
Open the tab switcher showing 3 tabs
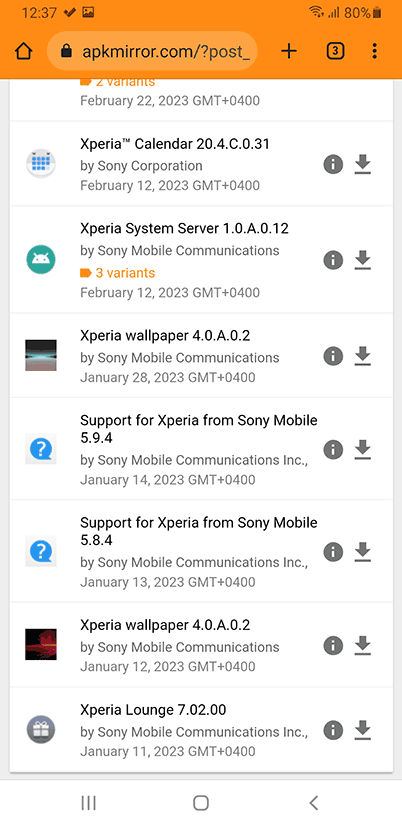click(x=335, y=51)
